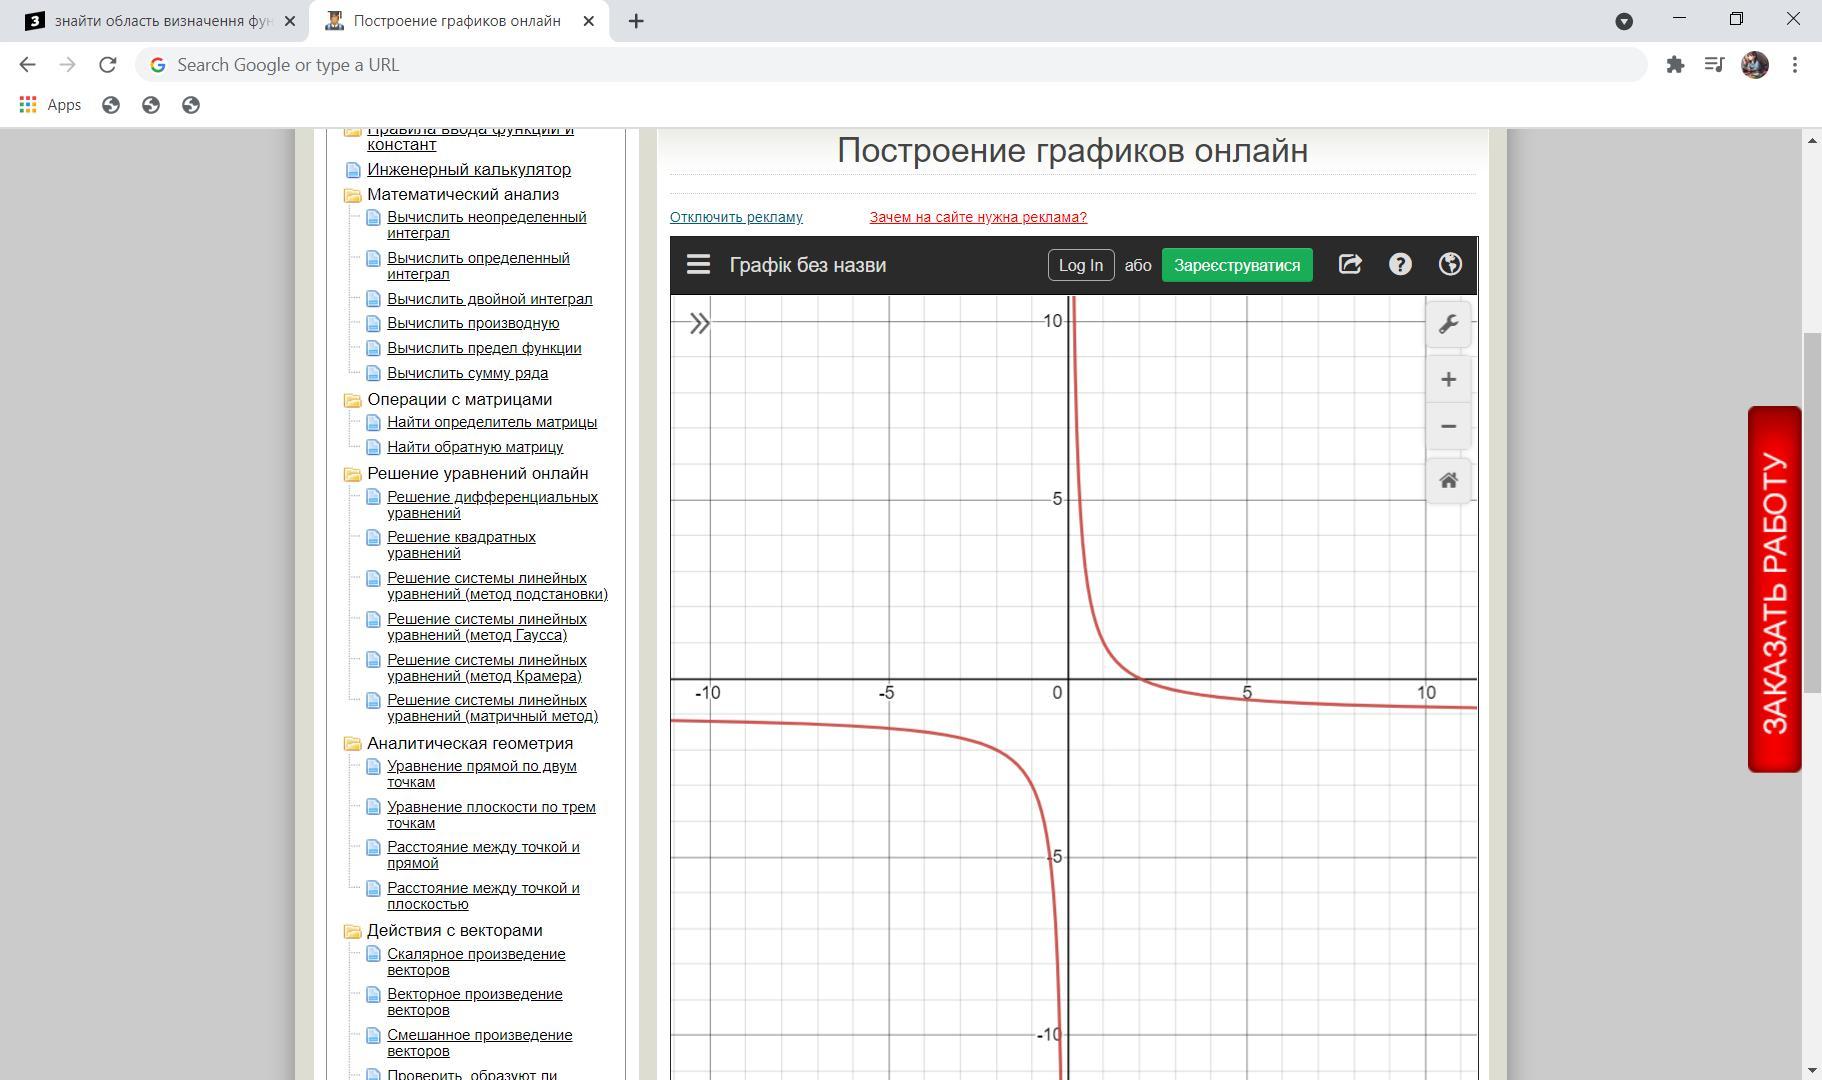The width and height of the screenshot is (1822, 1080).
Task: Open Вычислить неопределенный интеграл
Action: pyautogui.click(x=487, y=225)
